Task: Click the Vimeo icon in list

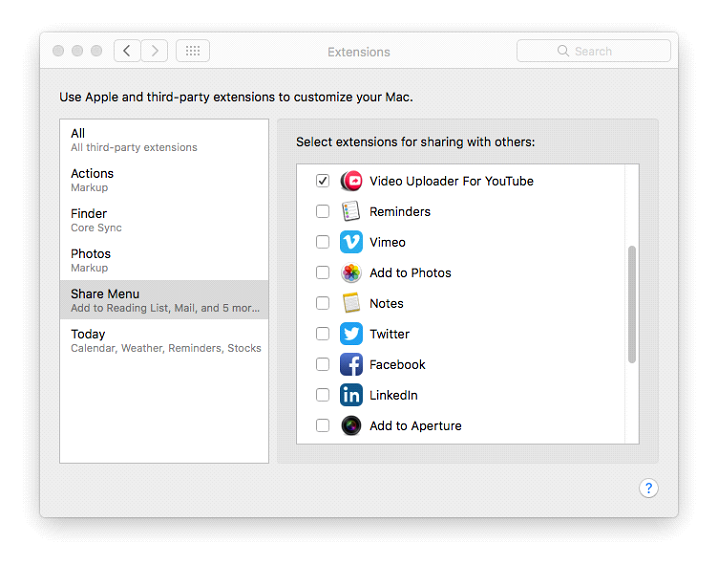Action: pos(351,242)
